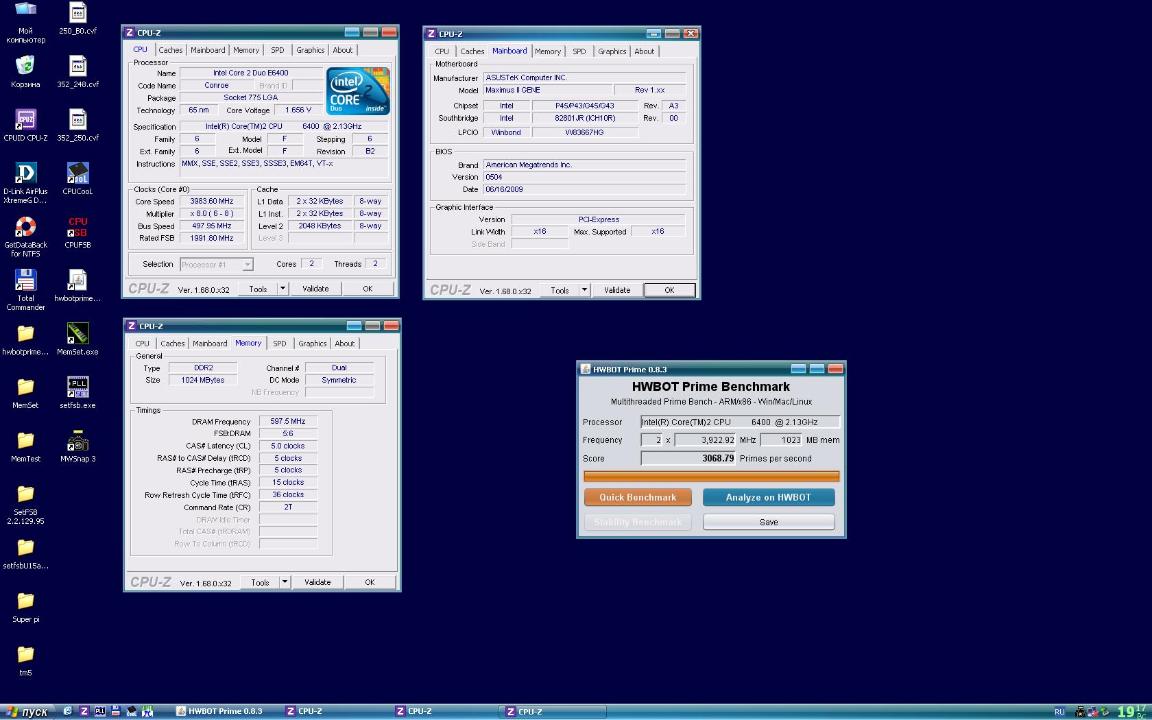Click the BIOS Date value 06/18/2009
The width and height of the screenshot is (1152, 720).
[584, 190]
